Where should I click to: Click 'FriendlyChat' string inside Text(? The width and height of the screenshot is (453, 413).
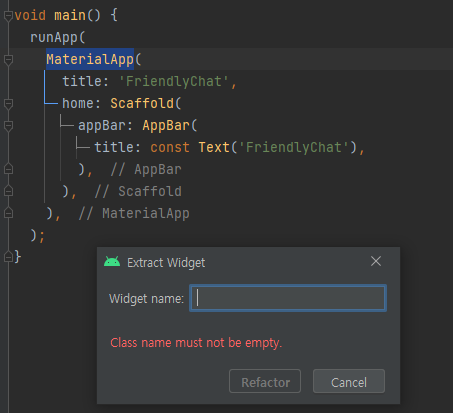pos(294,147)
